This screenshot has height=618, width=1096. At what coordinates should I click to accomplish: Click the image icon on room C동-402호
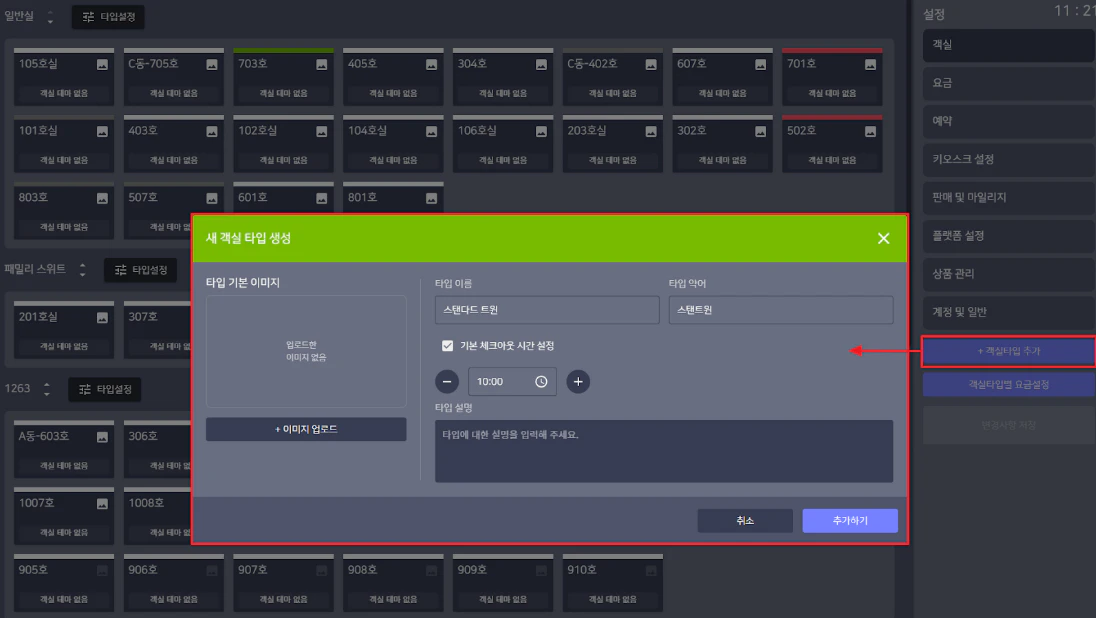coord(651,64)
